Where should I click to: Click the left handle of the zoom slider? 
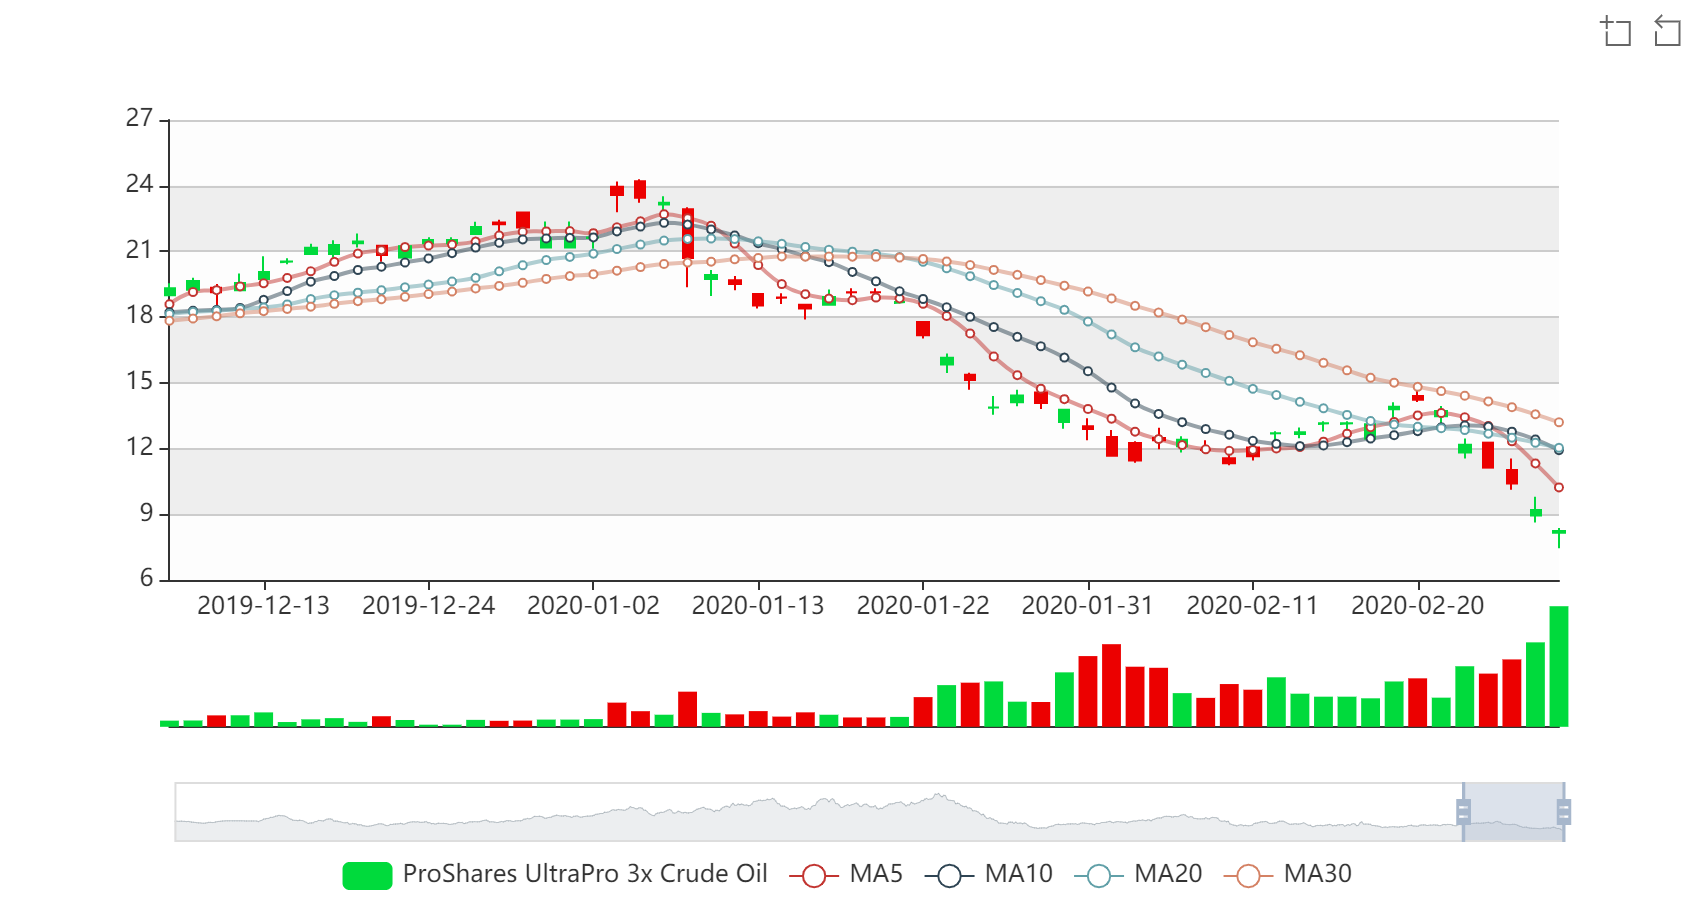click(x=1463, y=812)
